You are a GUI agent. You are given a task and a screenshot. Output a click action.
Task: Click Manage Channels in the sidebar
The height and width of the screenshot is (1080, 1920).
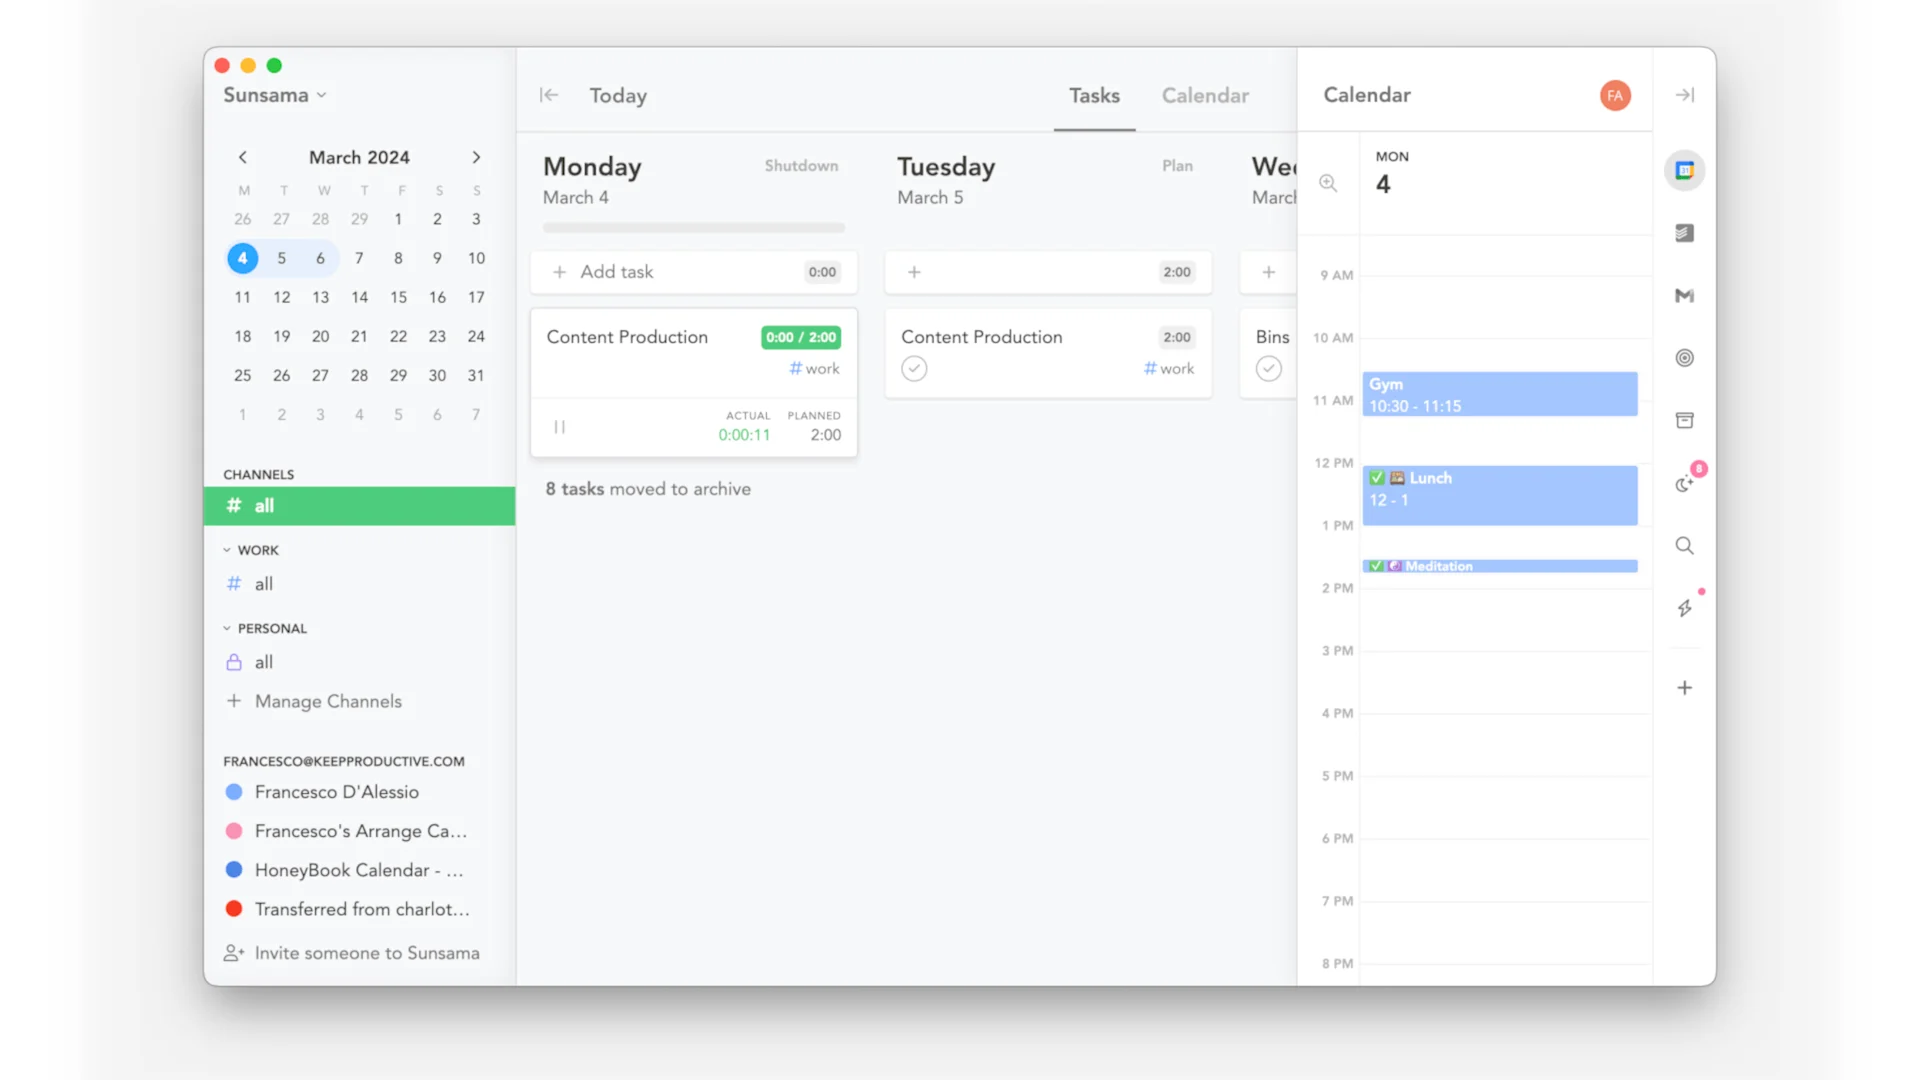(326, 701)
